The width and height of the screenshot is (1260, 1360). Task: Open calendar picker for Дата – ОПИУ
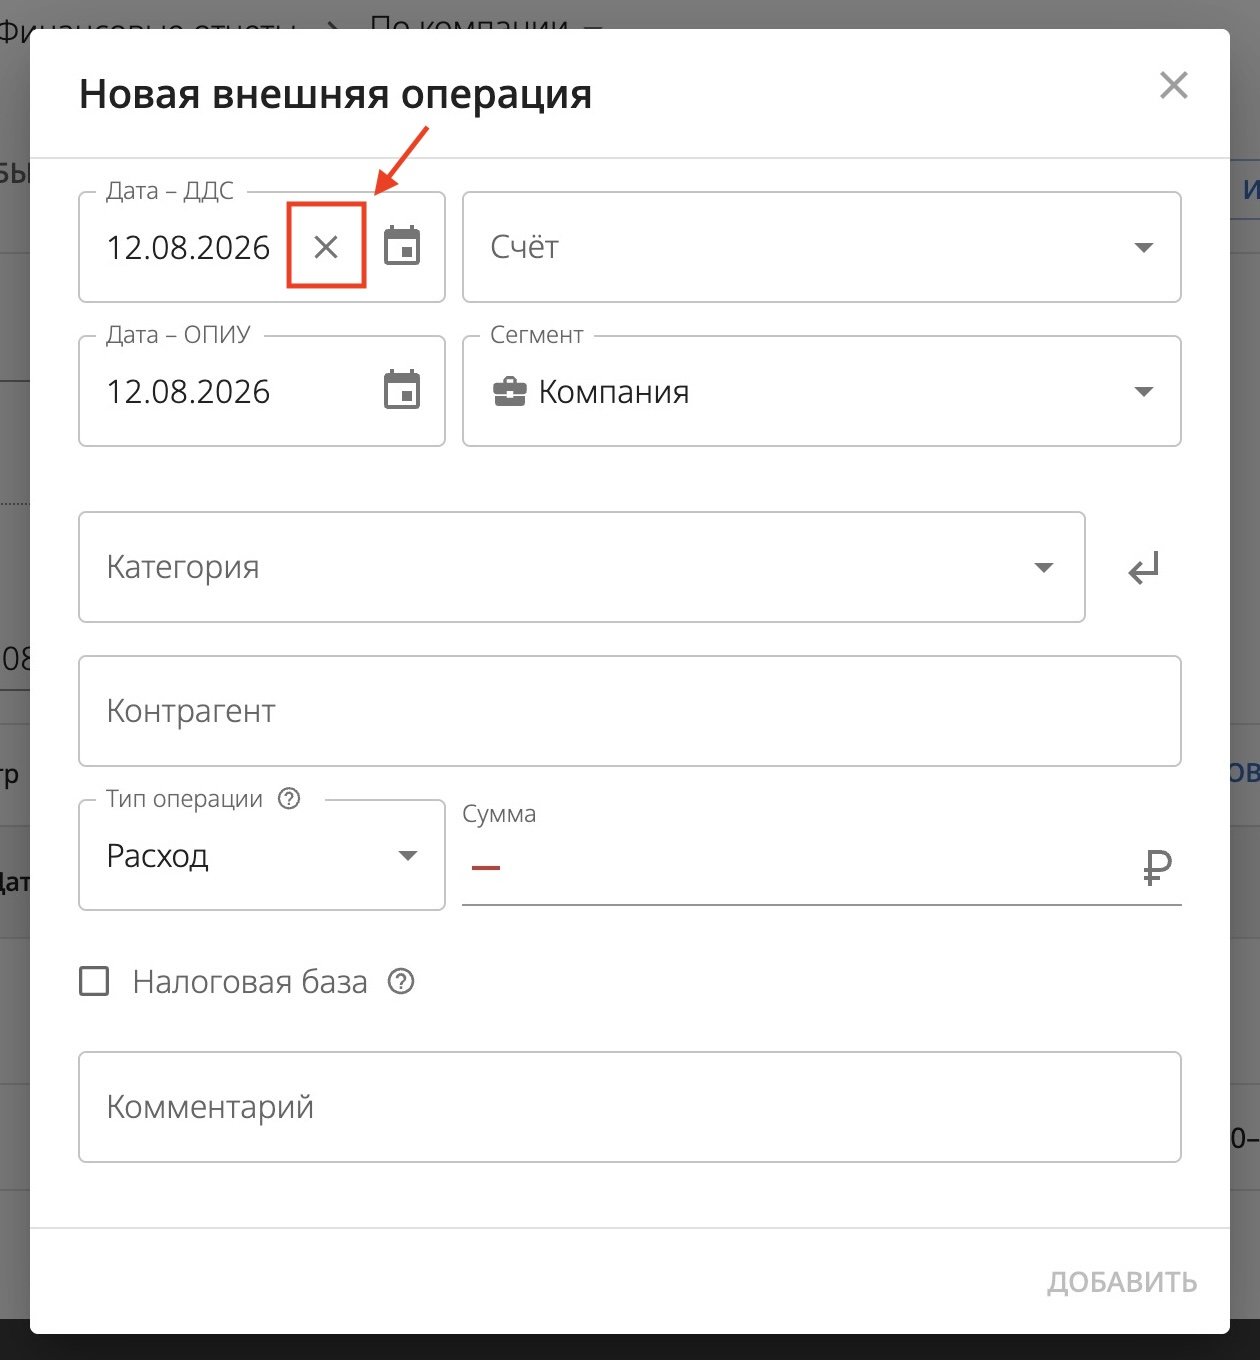point(402,390)
